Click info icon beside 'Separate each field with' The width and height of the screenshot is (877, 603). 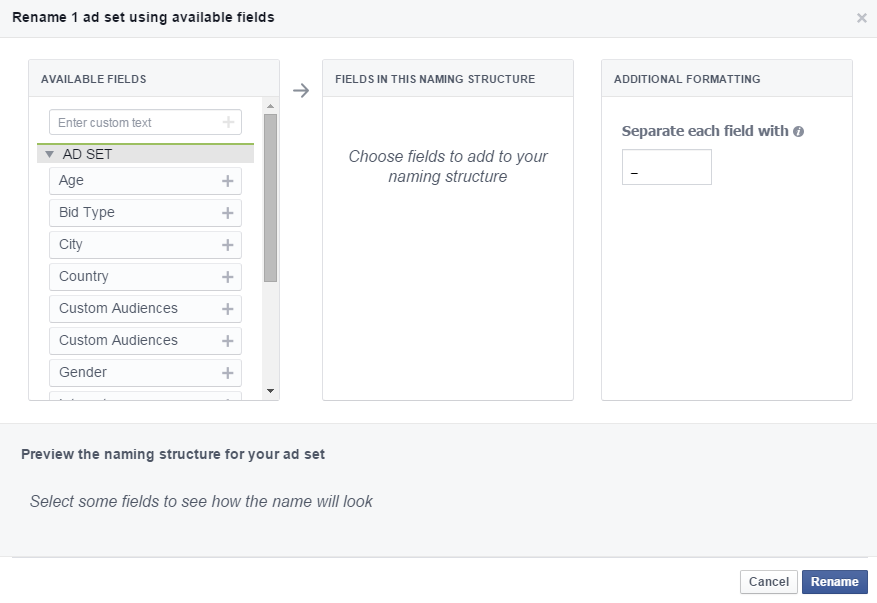click(799, 132)
